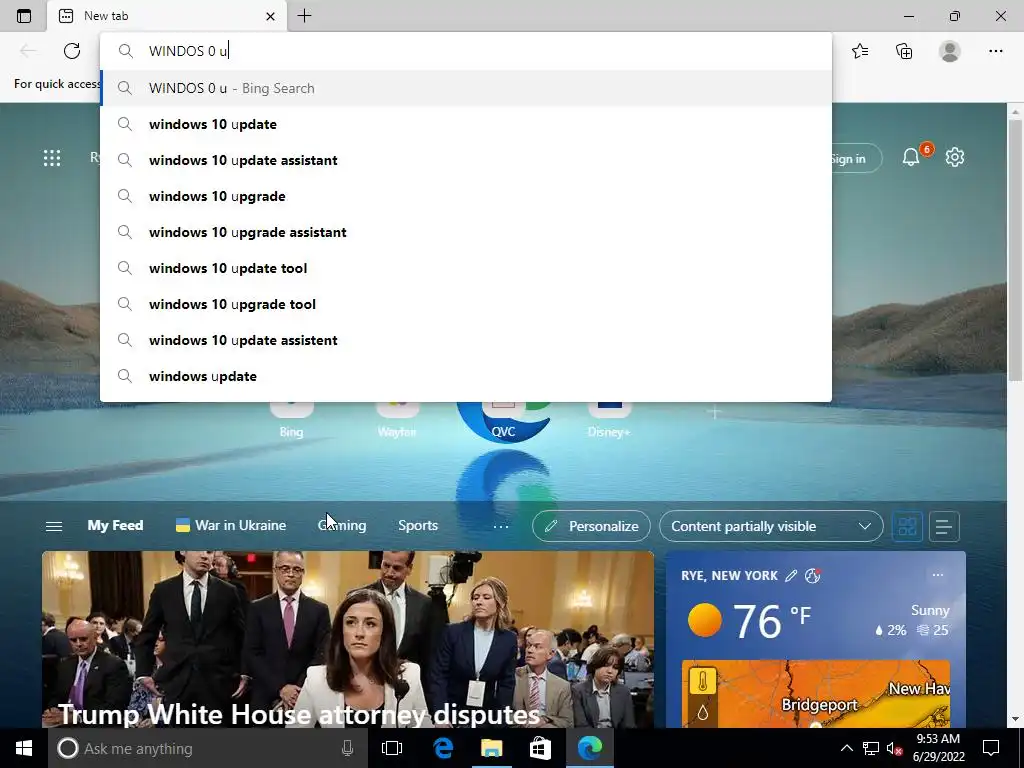Image resolution: width=1024 pixels, height=768 pixels.
Task: Choose 'windows 10 update assistant' suggestion
Action: (466, 160)
